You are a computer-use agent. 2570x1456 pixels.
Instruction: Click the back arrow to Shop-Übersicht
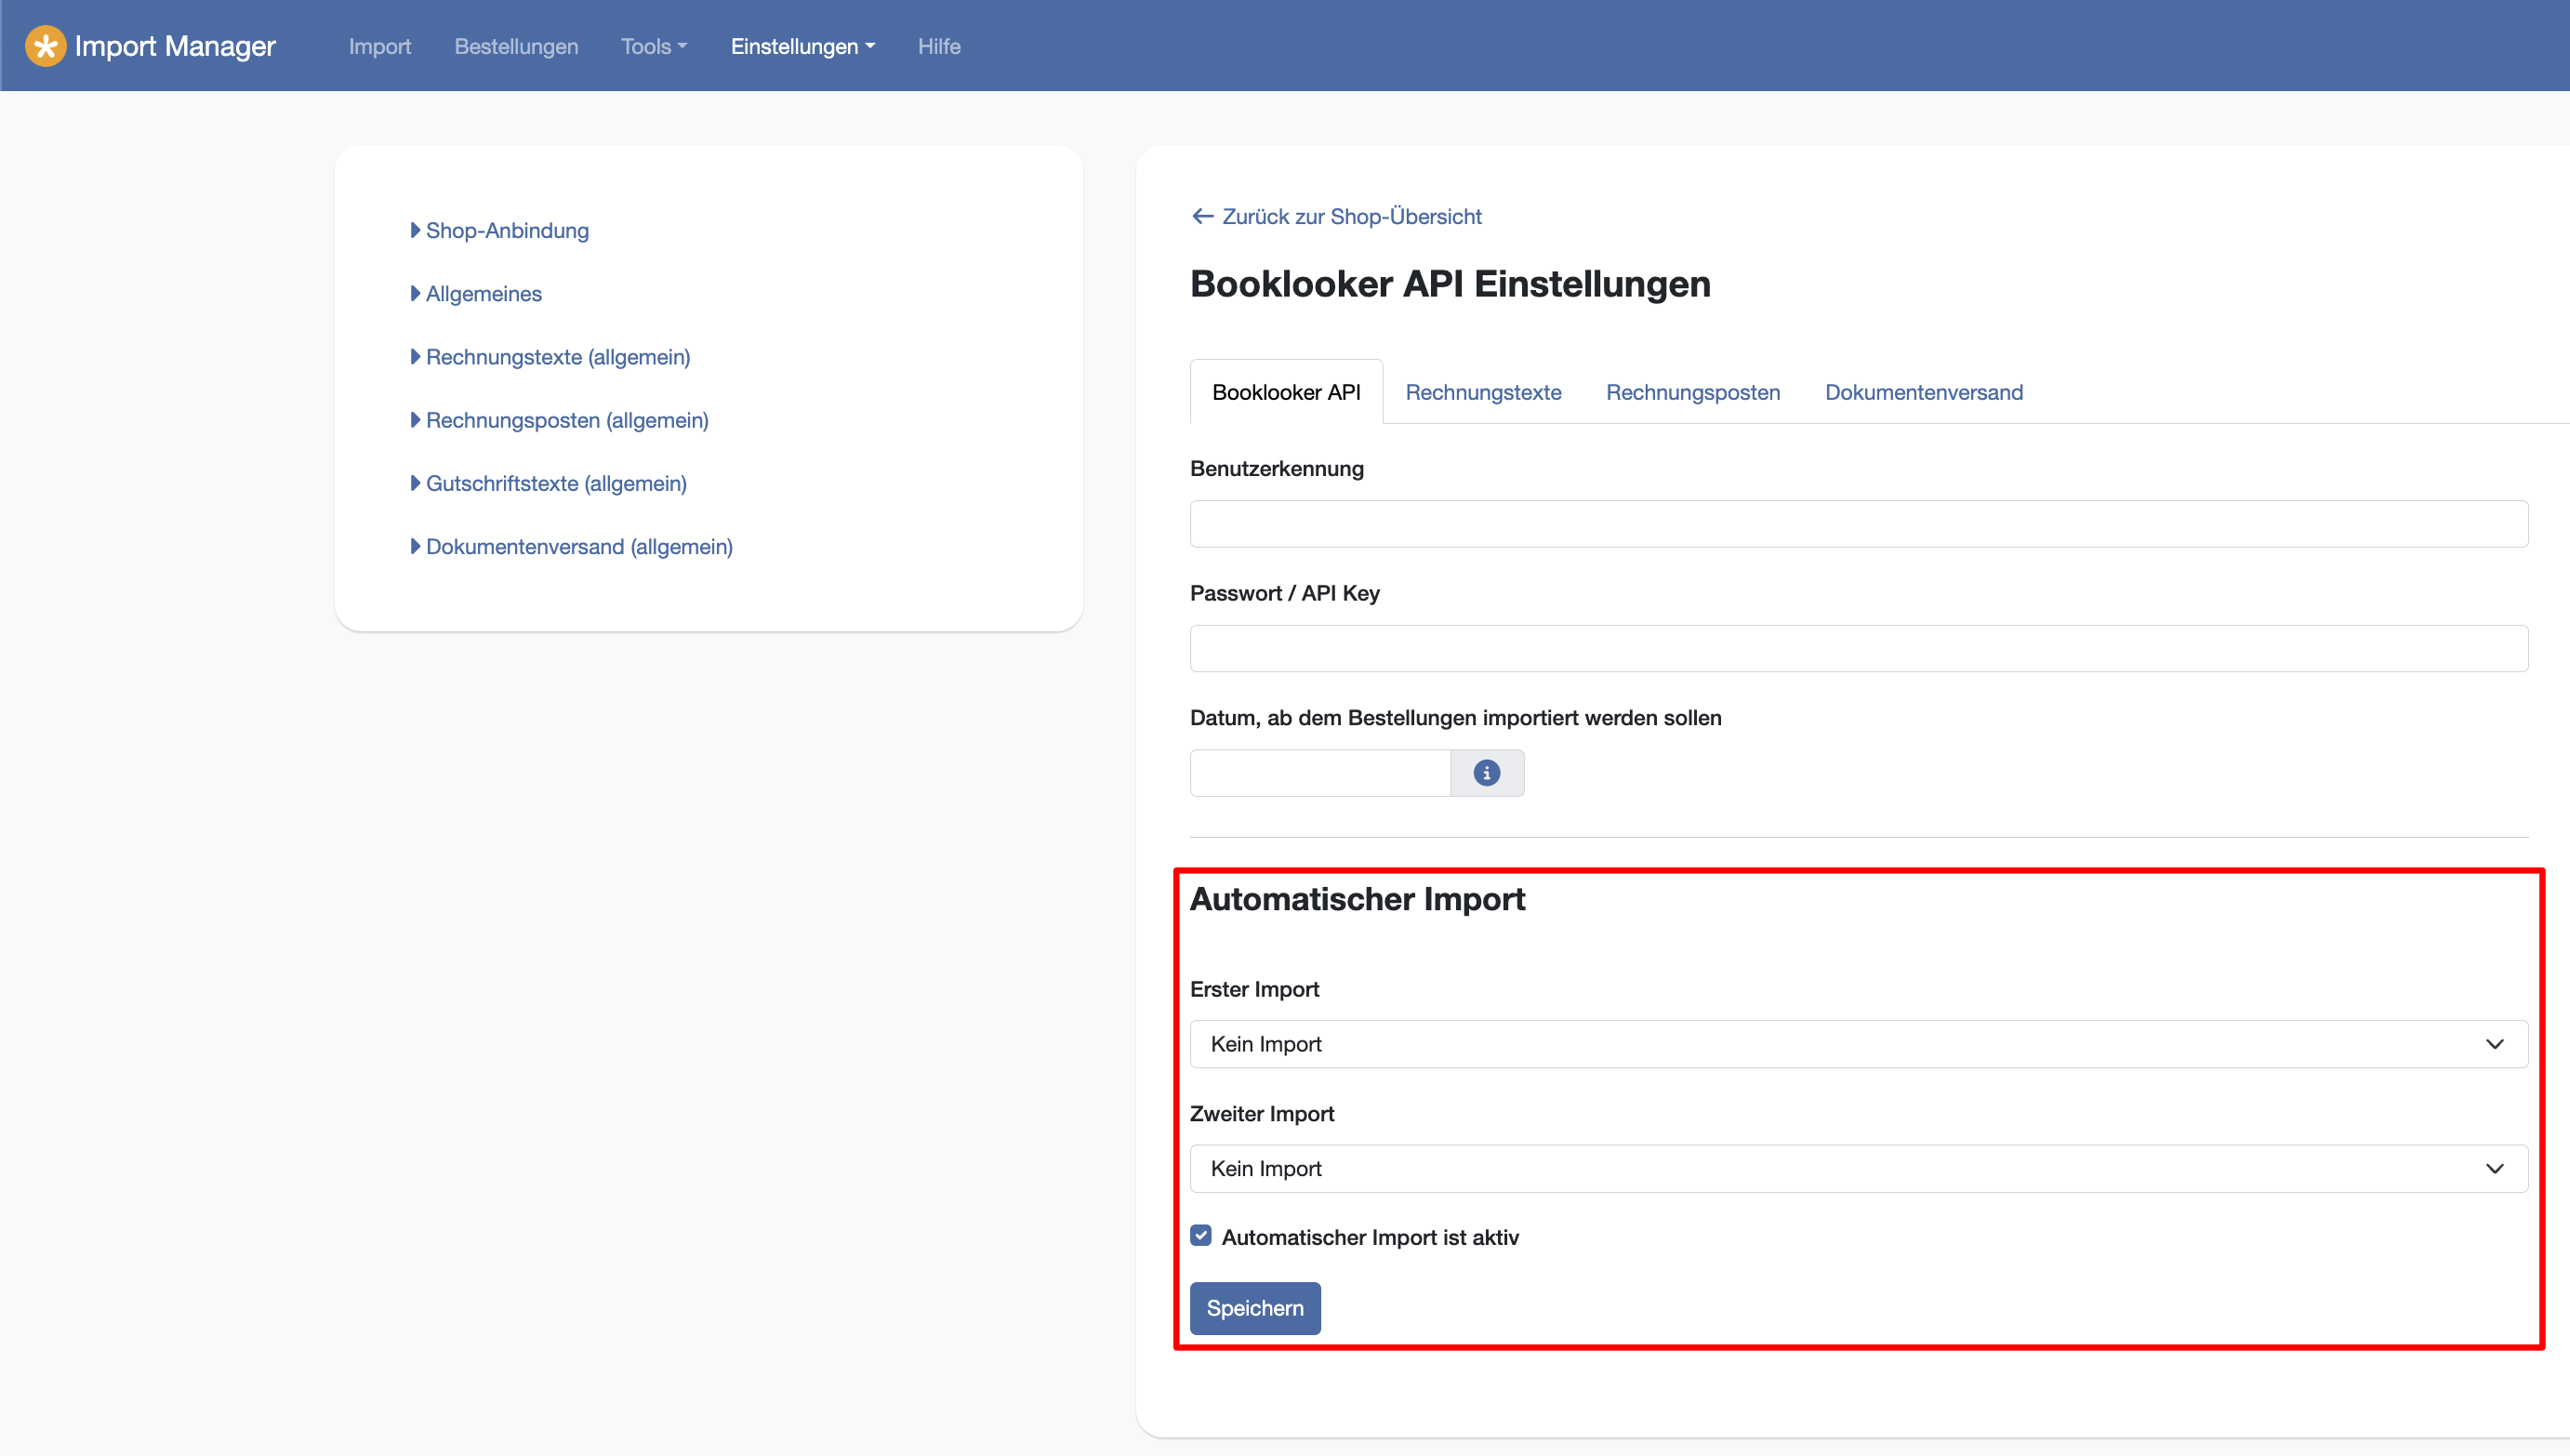(x=1202, y=216)
